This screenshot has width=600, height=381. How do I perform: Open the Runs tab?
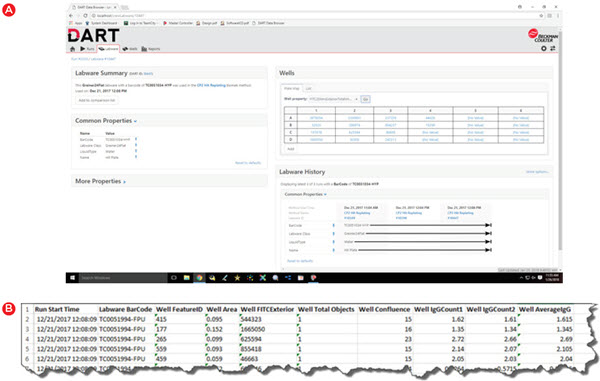pos(87,49)
